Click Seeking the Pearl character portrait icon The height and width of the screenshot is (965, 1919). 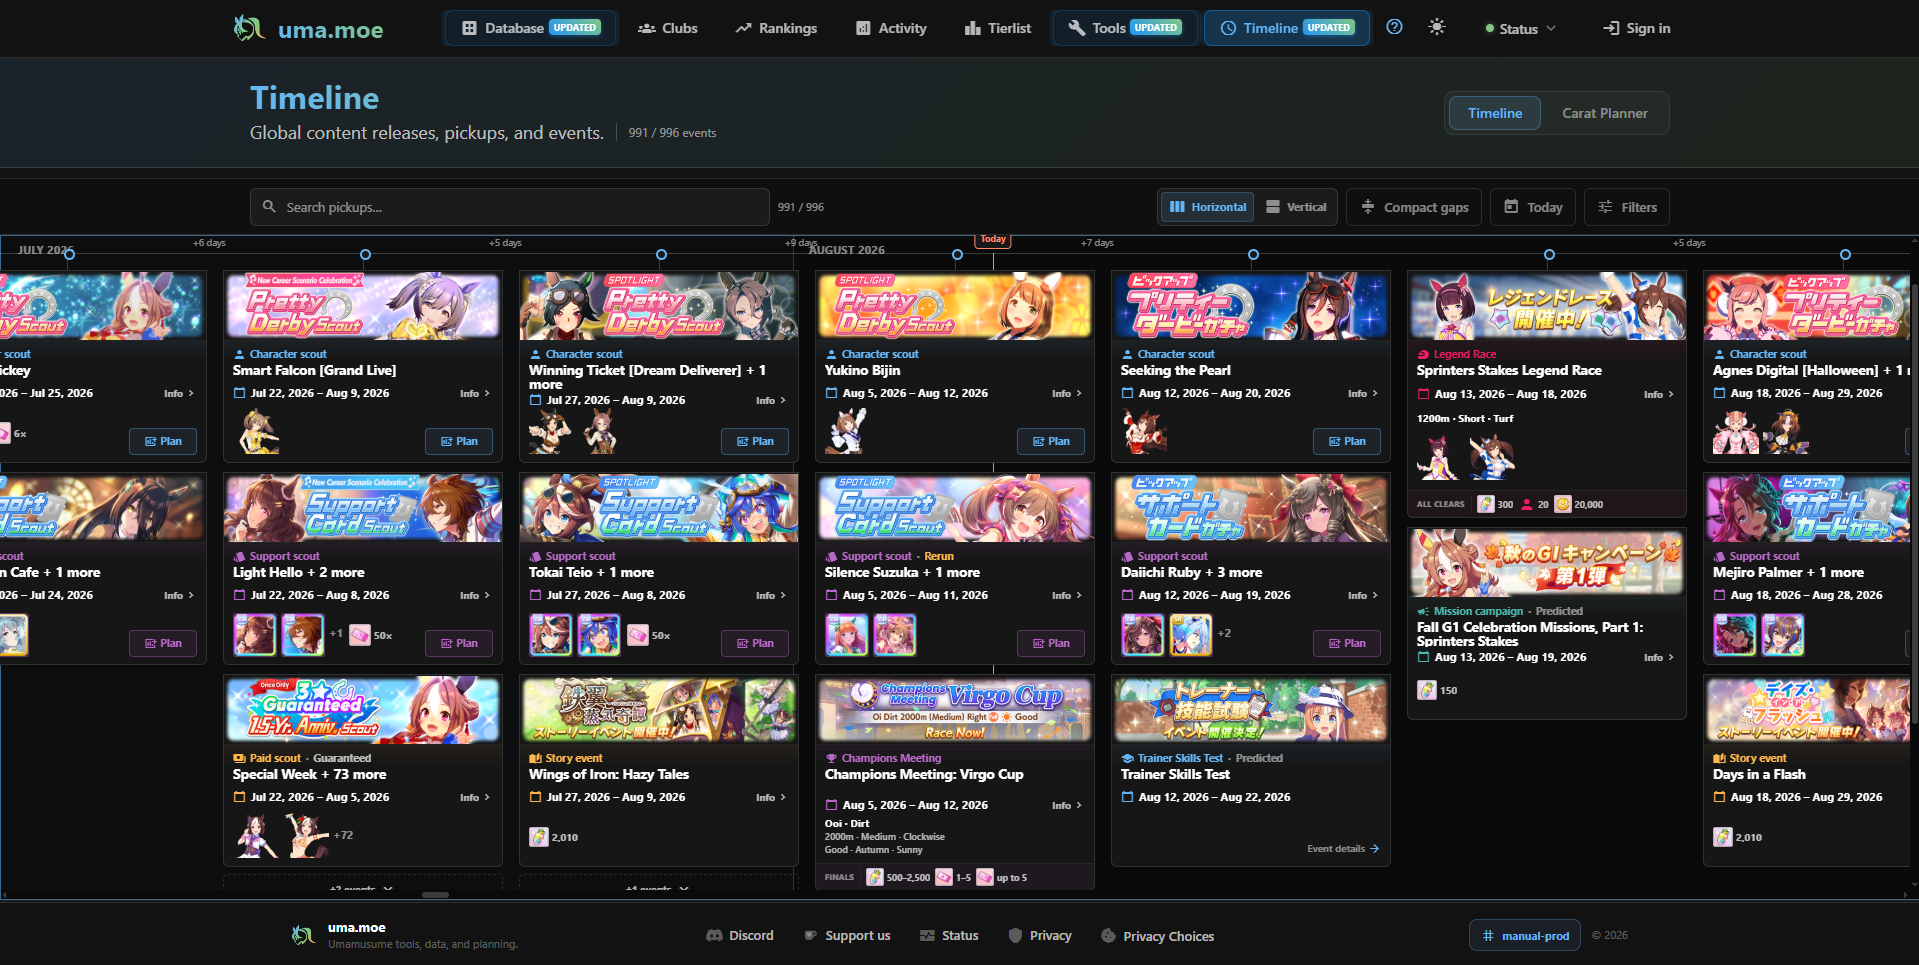pyautogui.click(x=1145, y=432)
